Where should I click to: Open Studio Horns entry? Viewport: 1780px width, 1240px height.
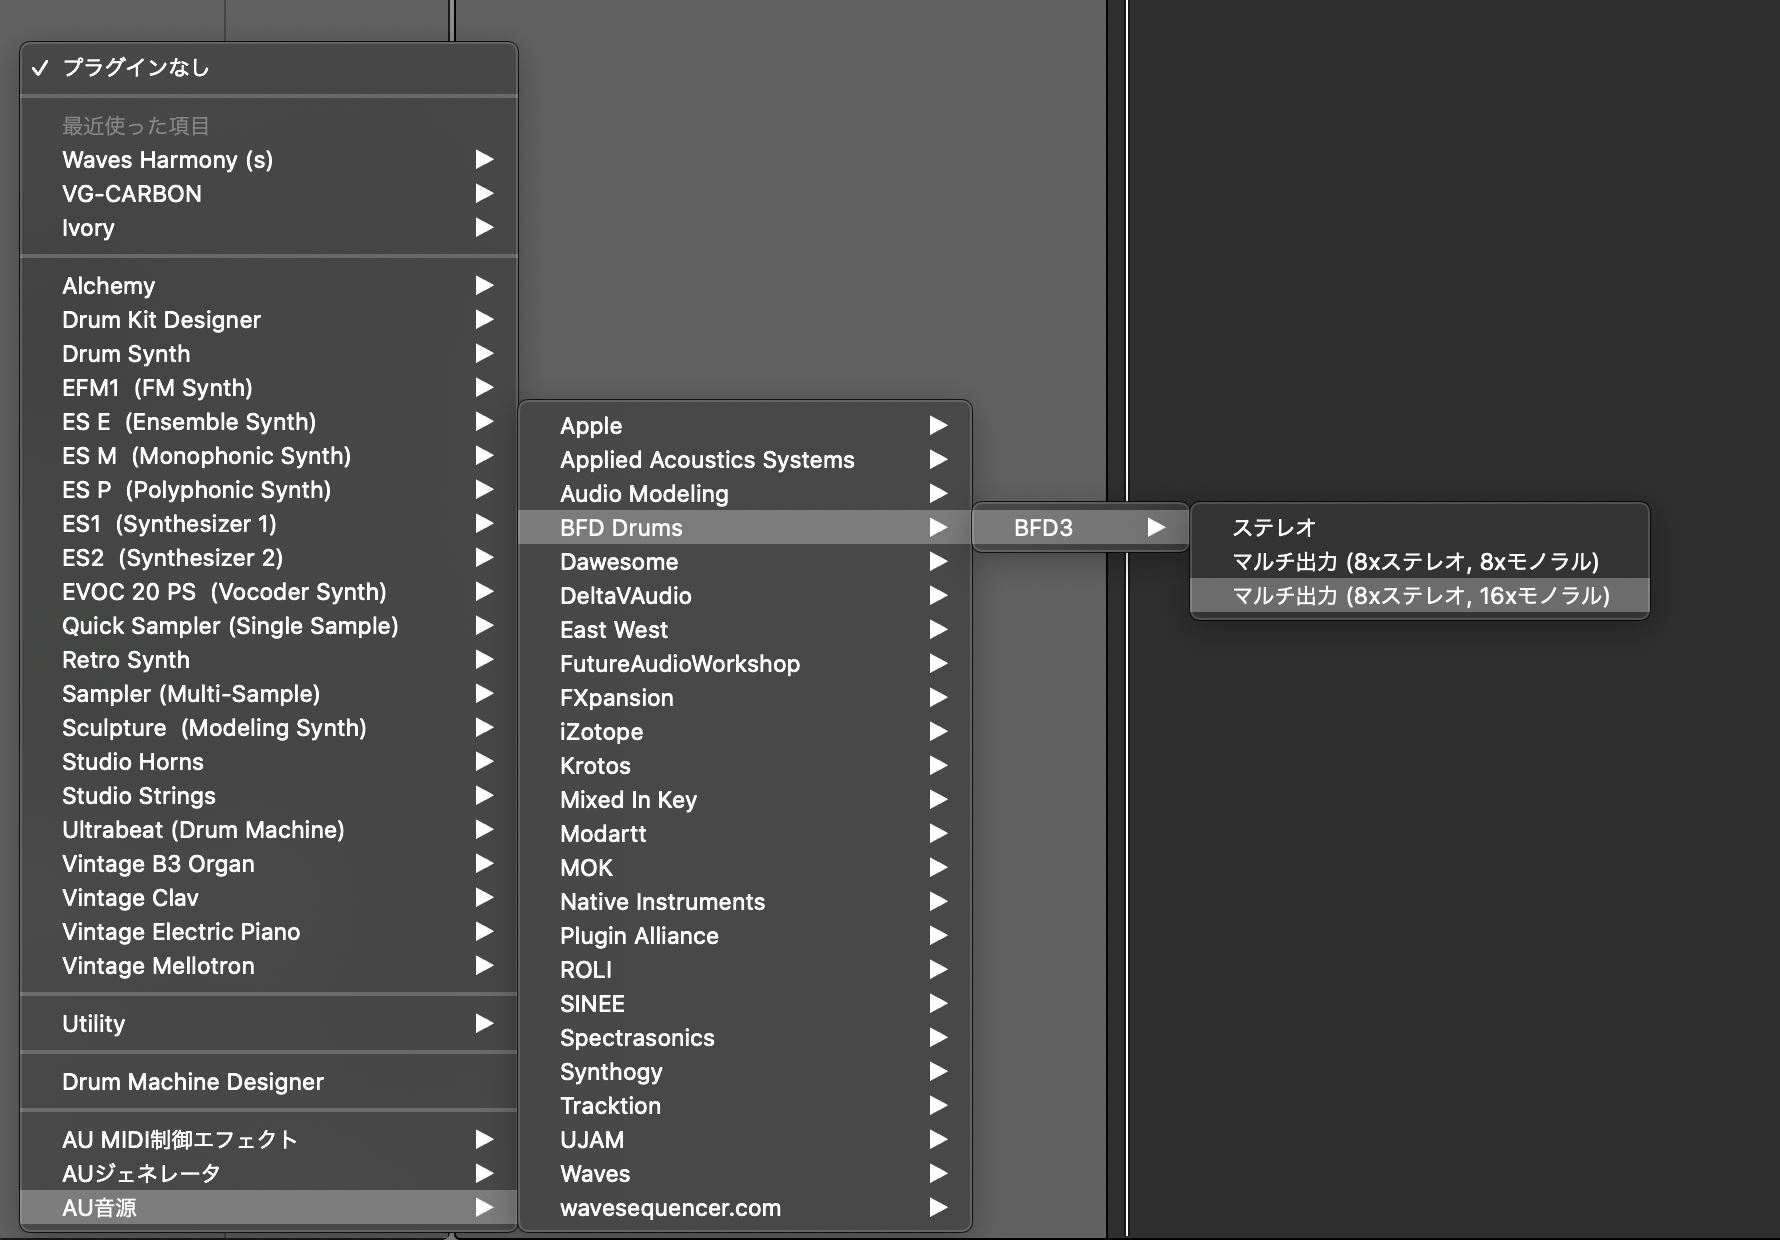pyautogui.click(x=268, y=762)
